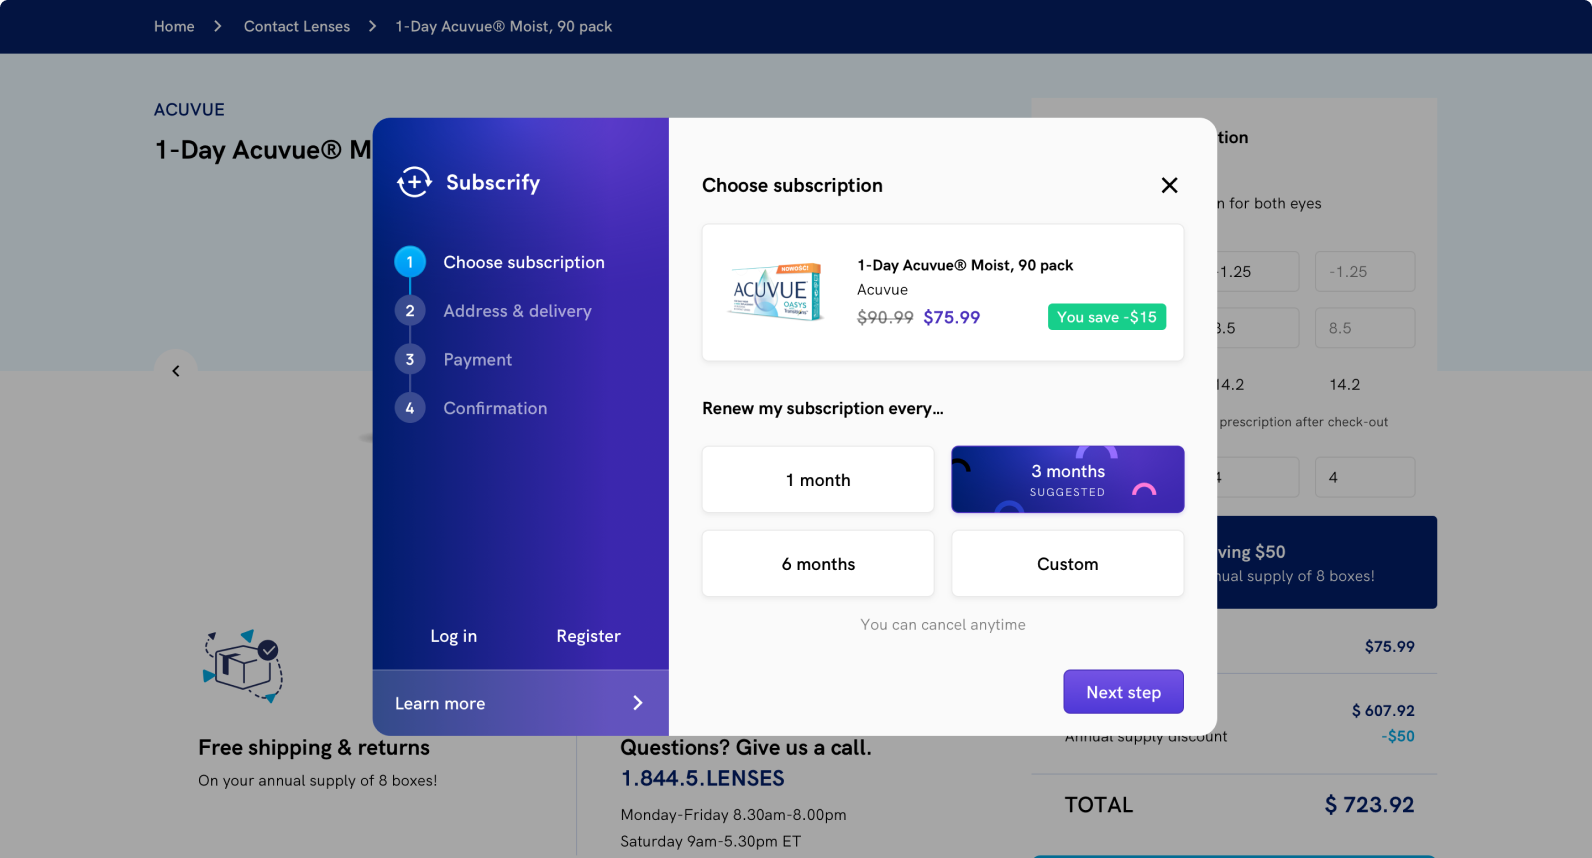Click the $75.99 discounted price in dialog
The width and height of the screenshot is (1592, 858).
coord(951,317)
